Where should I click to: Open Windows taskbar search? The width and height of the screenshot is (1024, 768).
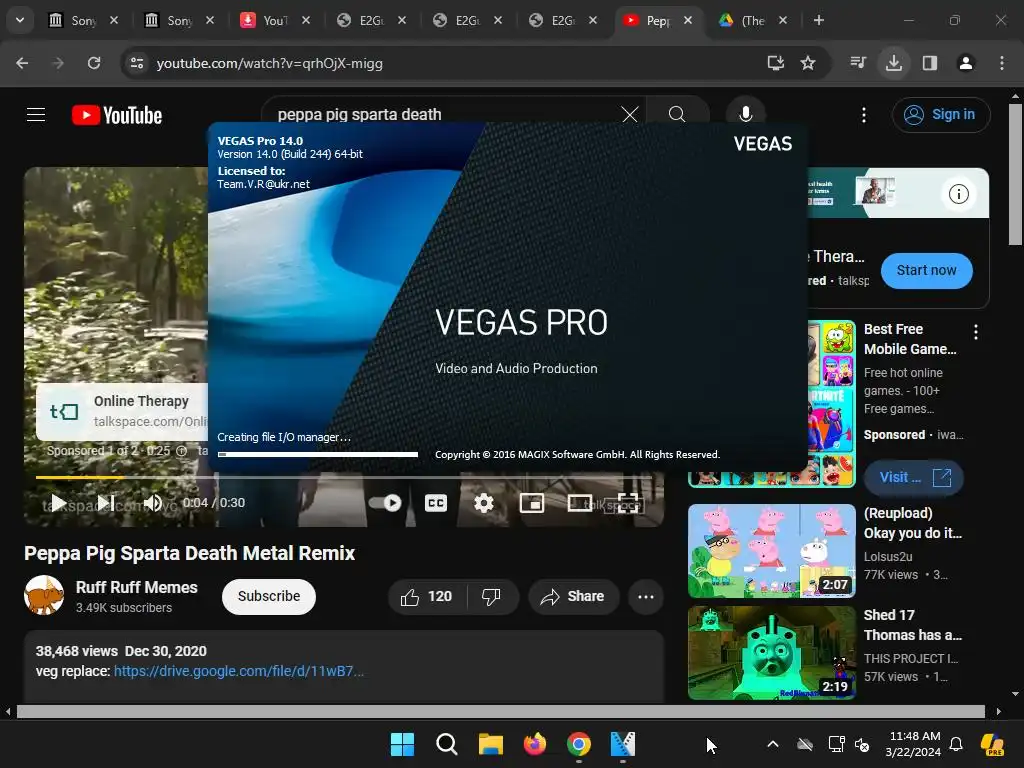pyautogui.click(x=447, y=744)
